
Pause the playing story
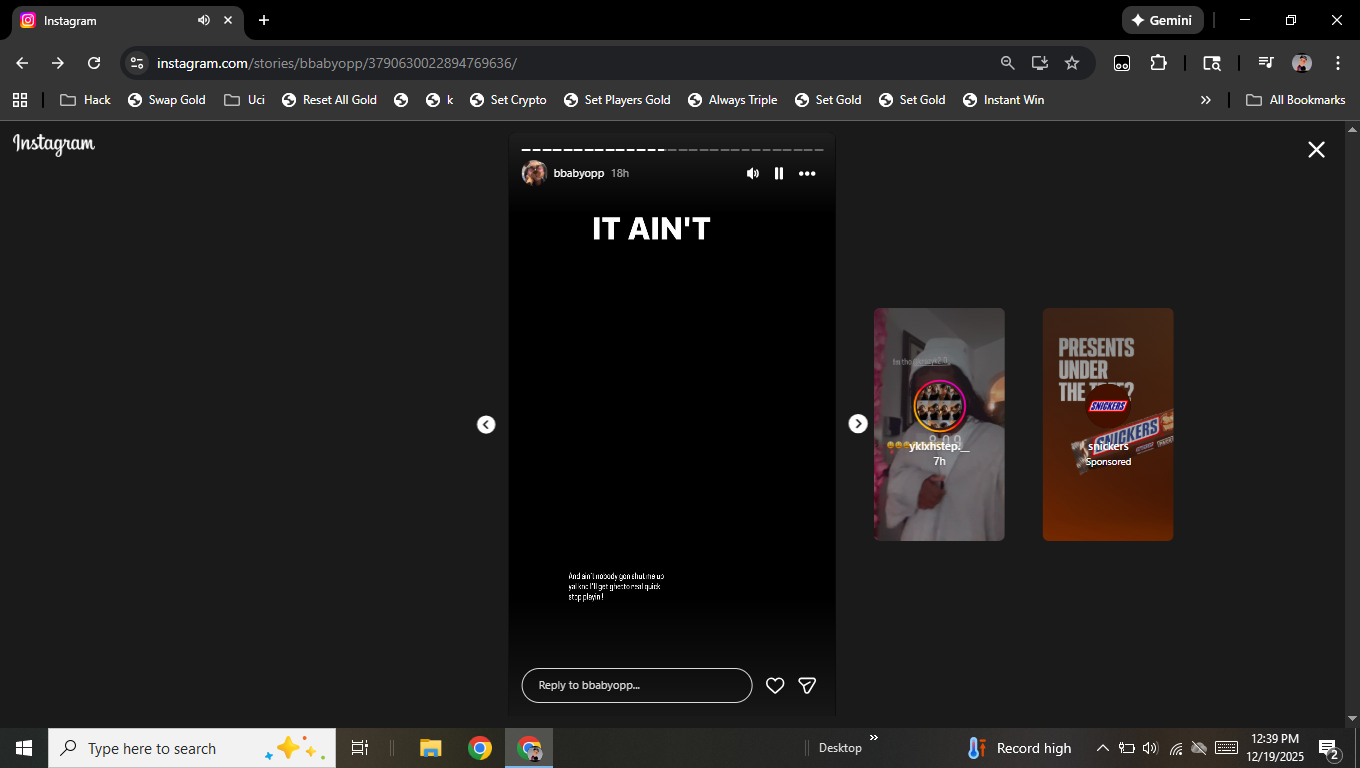coord(779,174)
